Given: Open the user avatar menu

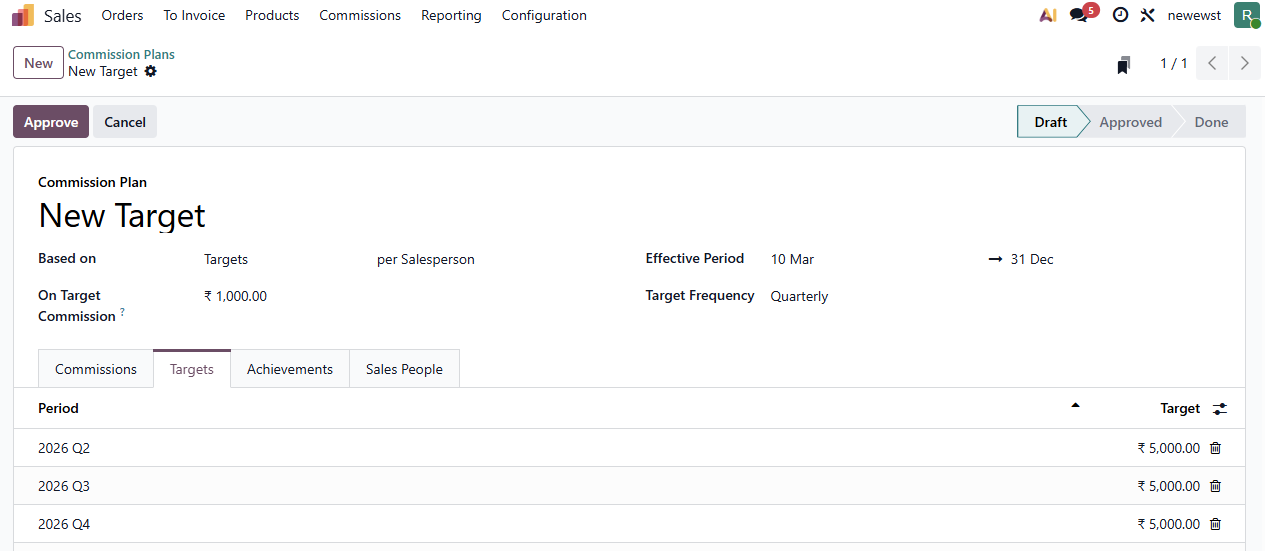Looking at the screenshot, I should (1246, 15).
